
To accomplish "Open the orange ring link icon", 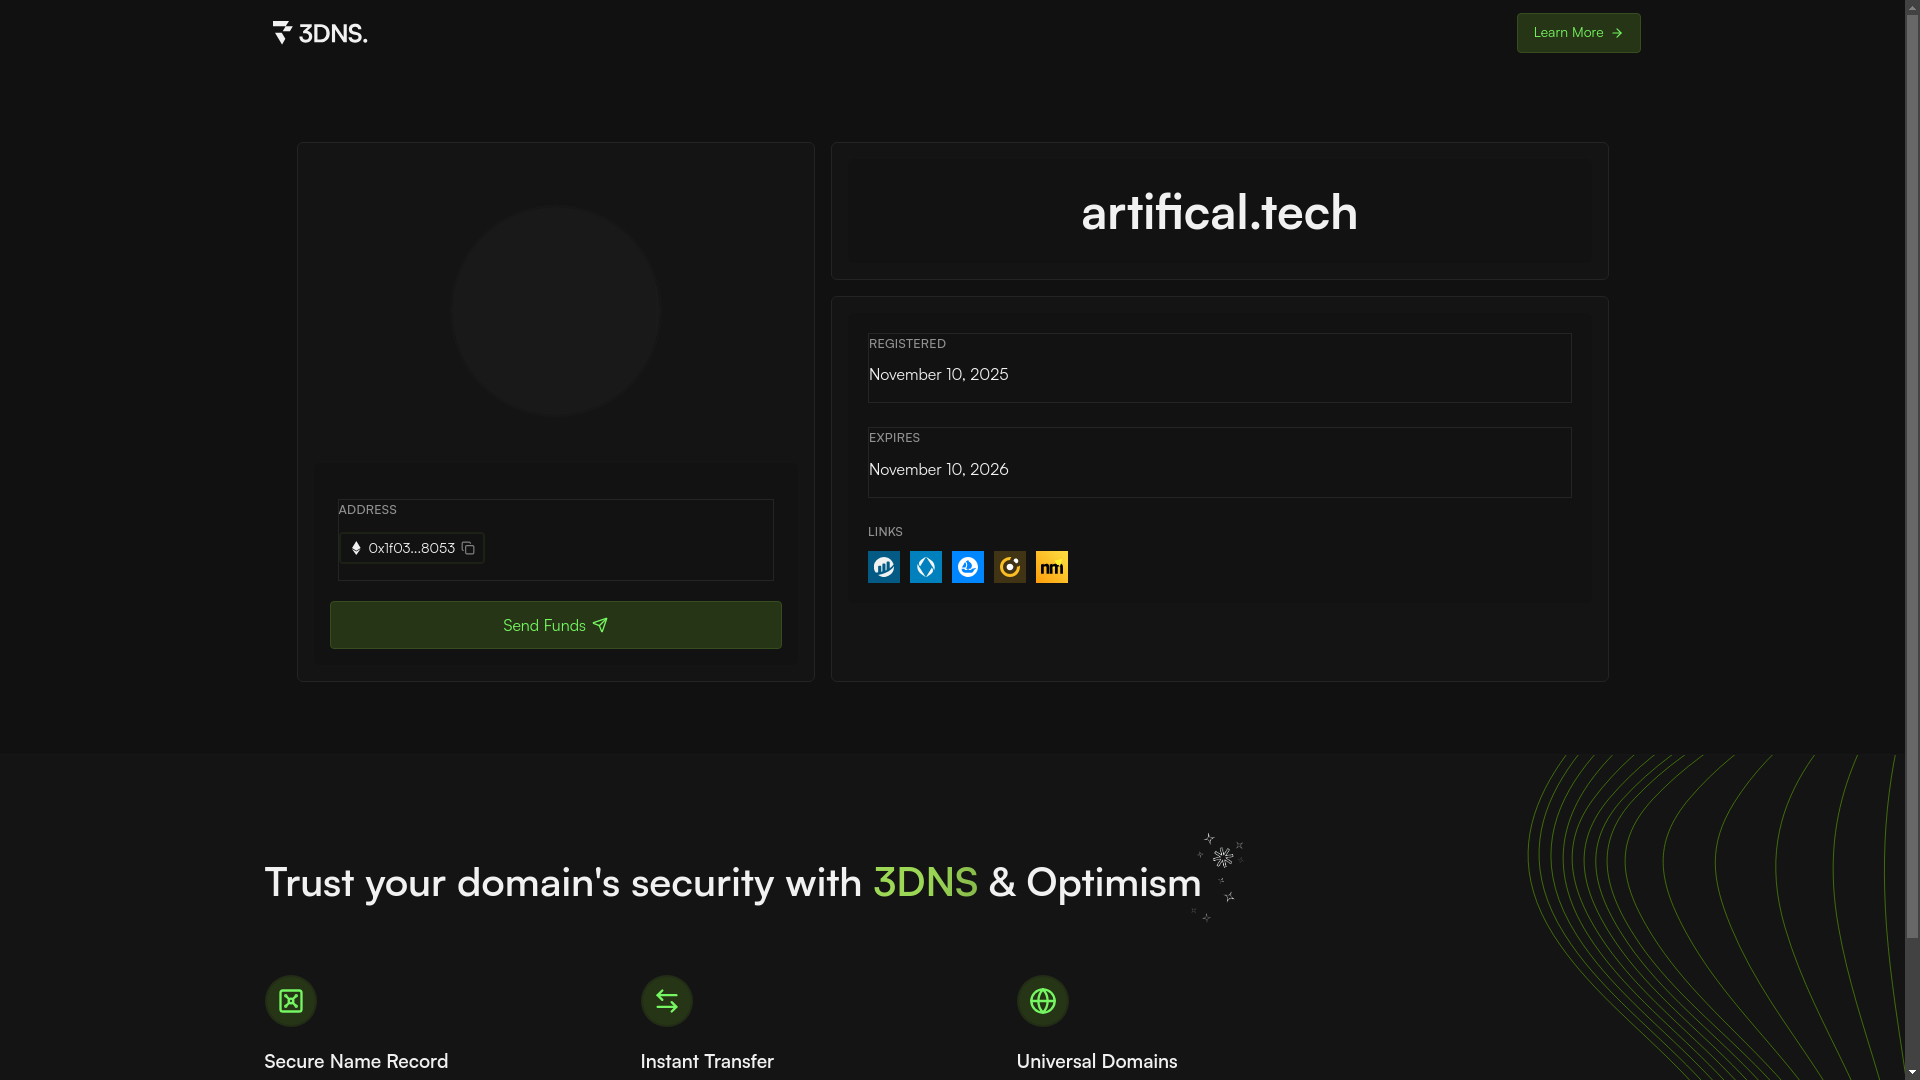I will pyautogui.click(x=1010, y=567).
